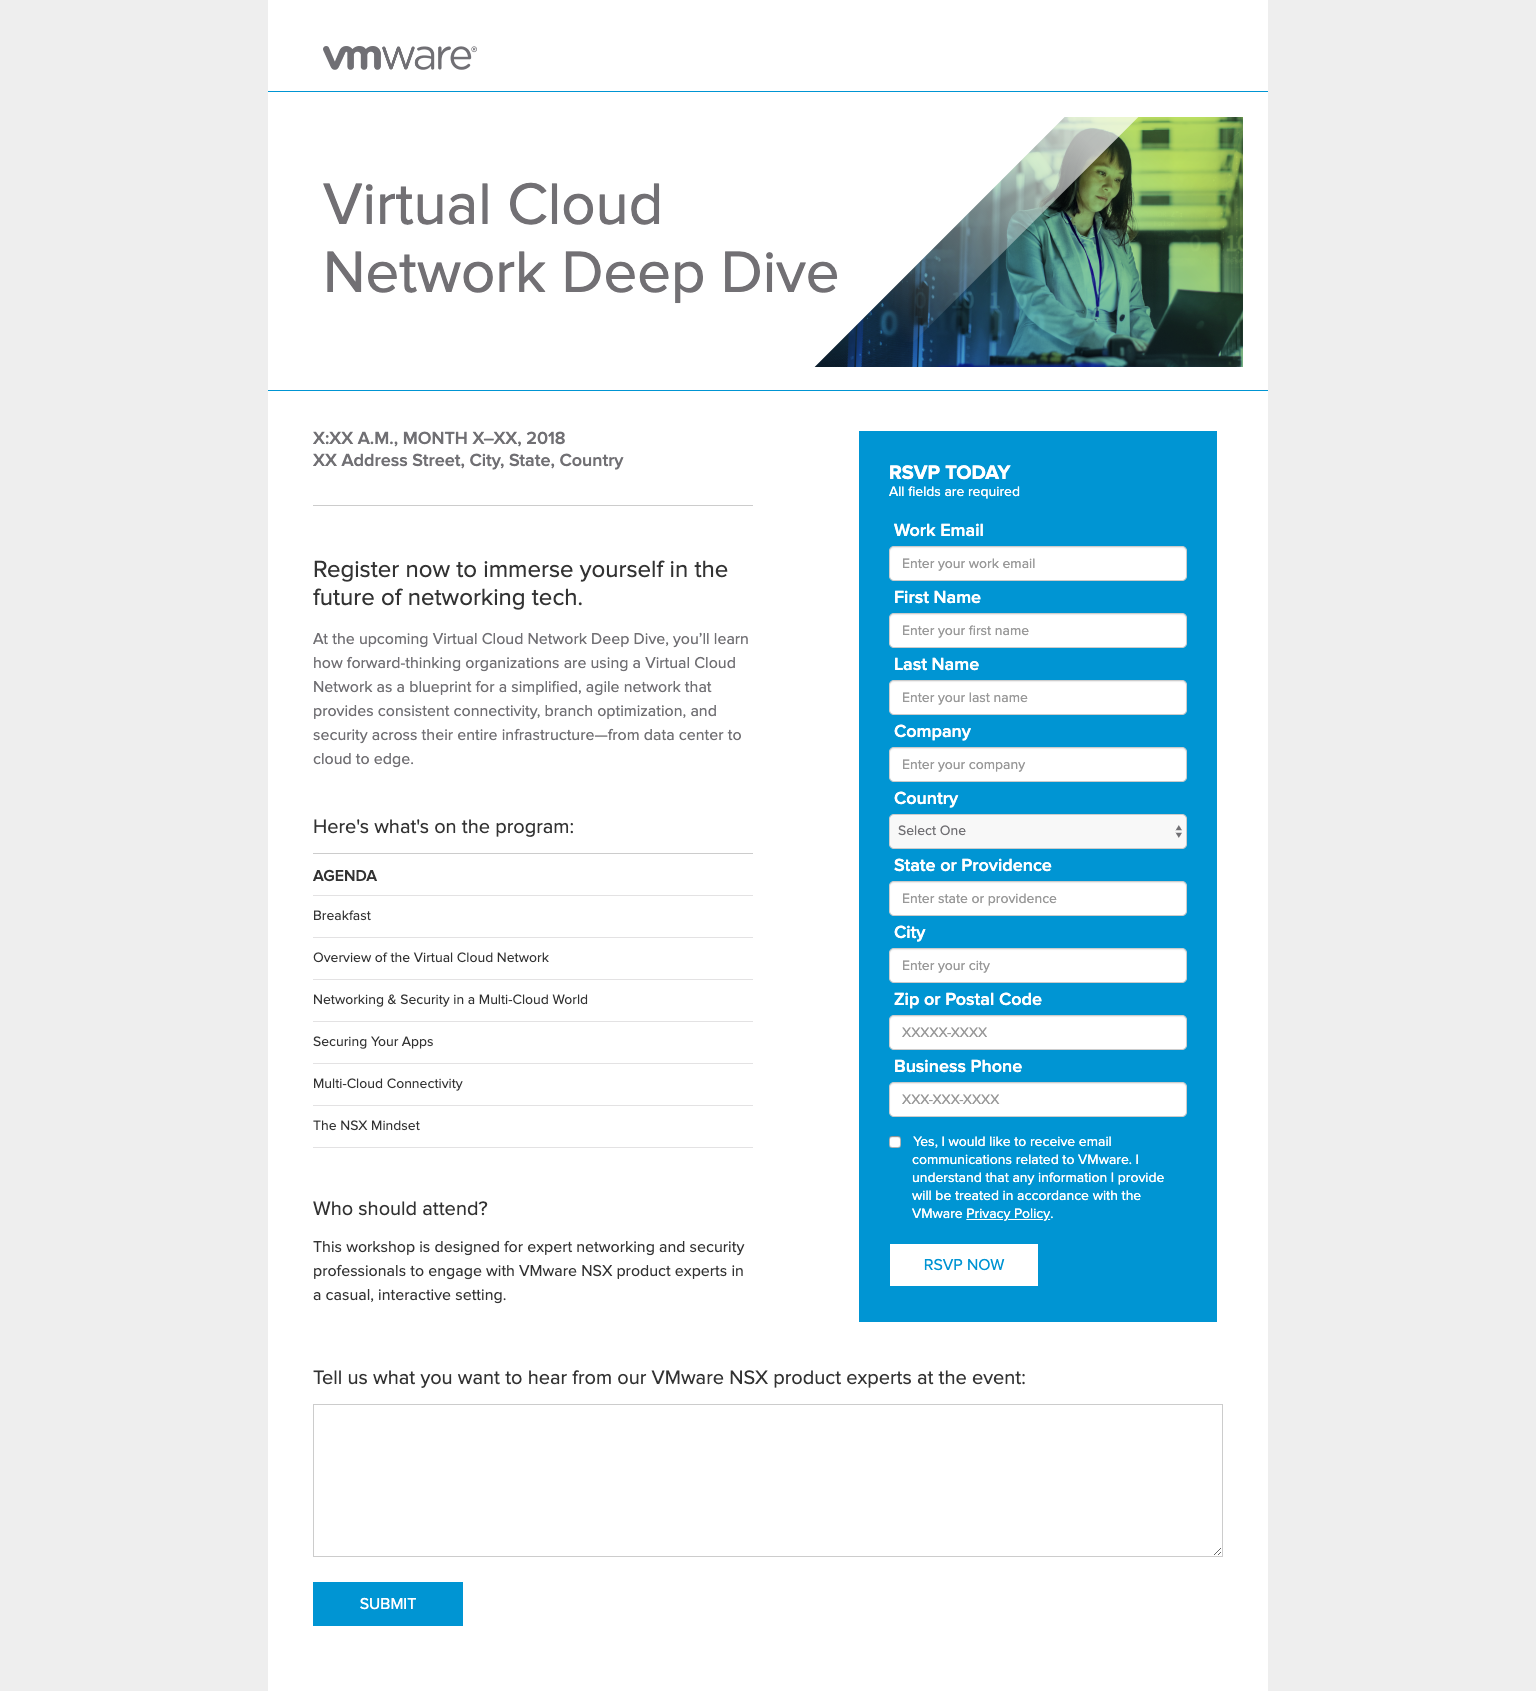Image resolution: width=1536 pixels, height=1691 pixels.
Task: Click the Networking & Security agenda item
Action: pos(450,999)
